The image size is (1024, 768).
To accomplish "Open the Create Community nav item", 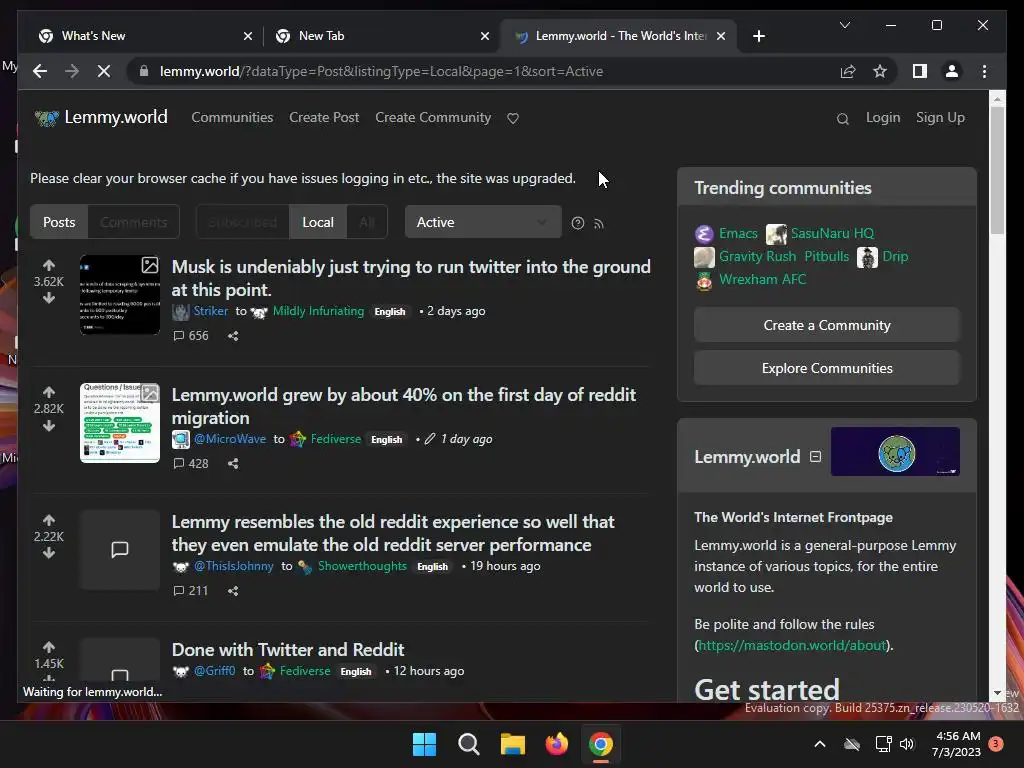I will [x=433, y=118].
